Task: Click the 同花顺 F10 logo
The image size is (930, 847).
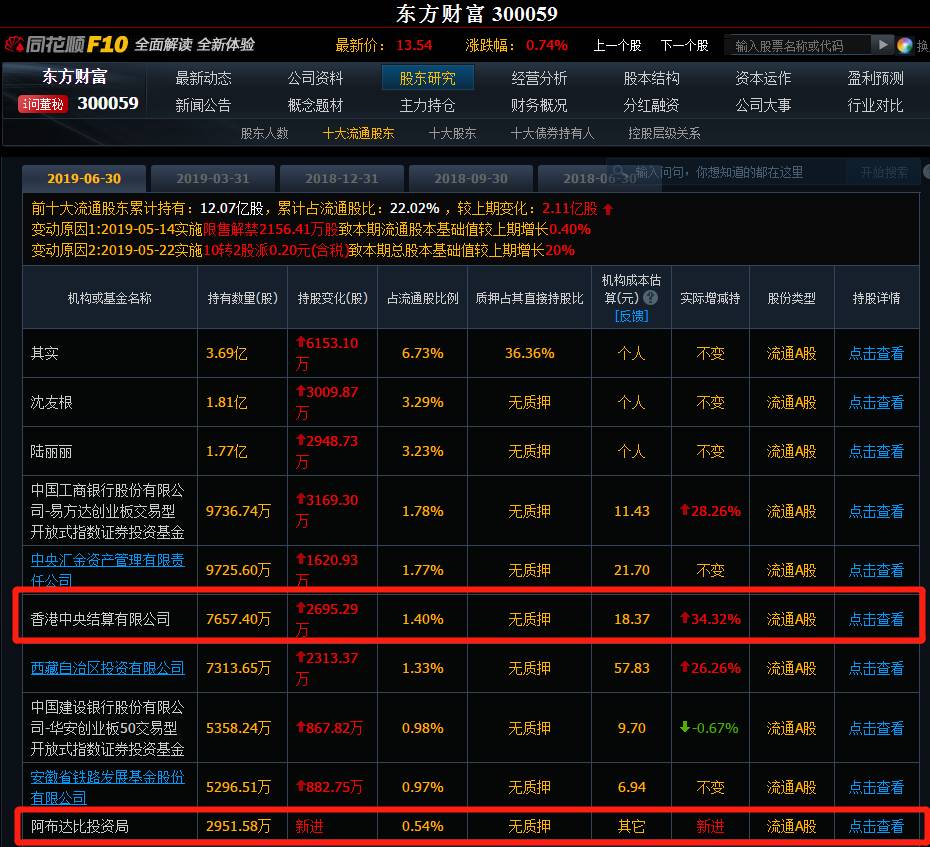Action: (x=66, y=44)
